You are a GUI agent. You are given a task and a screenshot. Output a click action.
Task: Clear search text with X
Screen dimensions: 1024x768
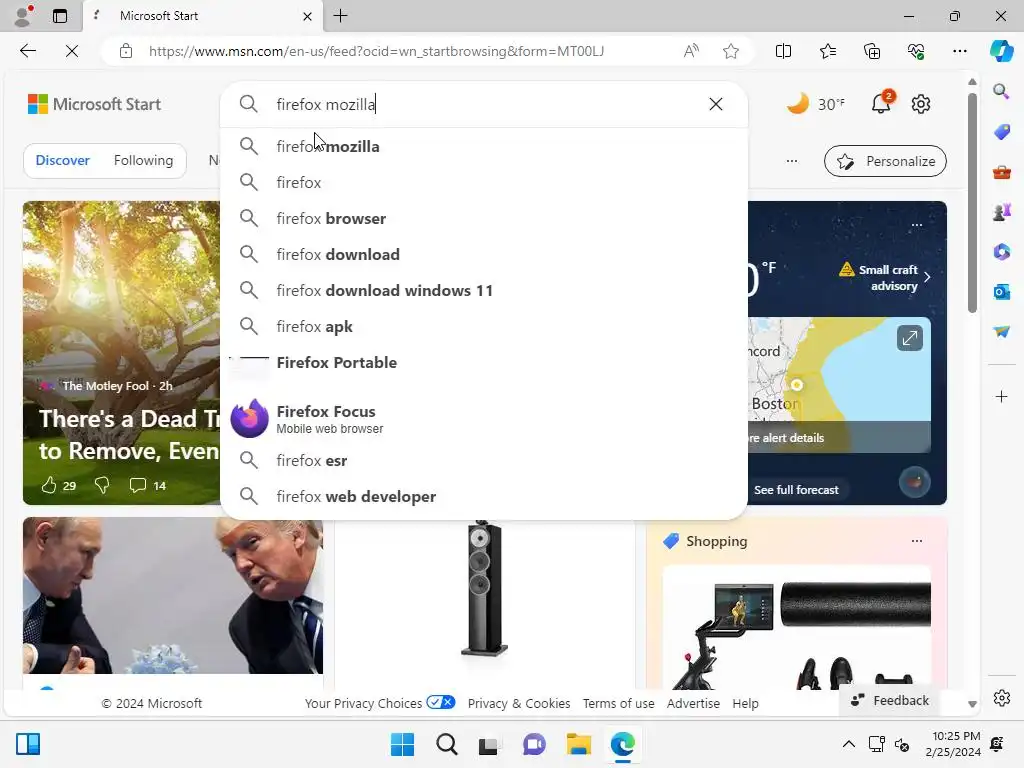(x=716, y=104)
